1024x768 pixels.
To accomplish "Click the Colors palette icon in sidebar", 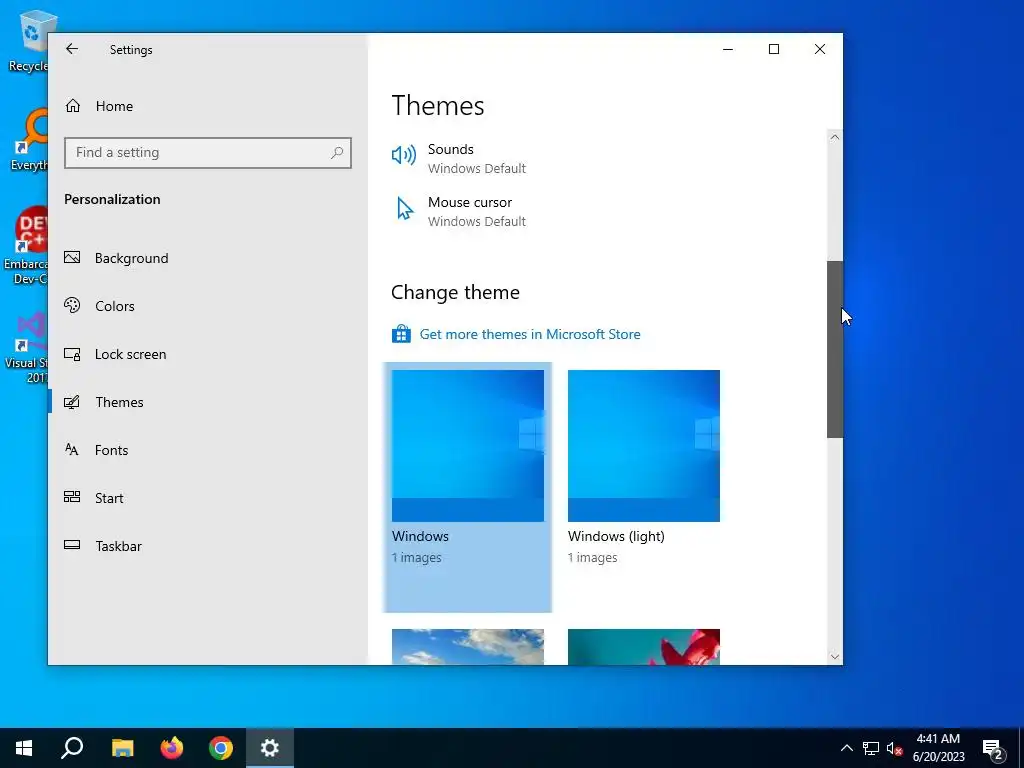I will point(72,305).
